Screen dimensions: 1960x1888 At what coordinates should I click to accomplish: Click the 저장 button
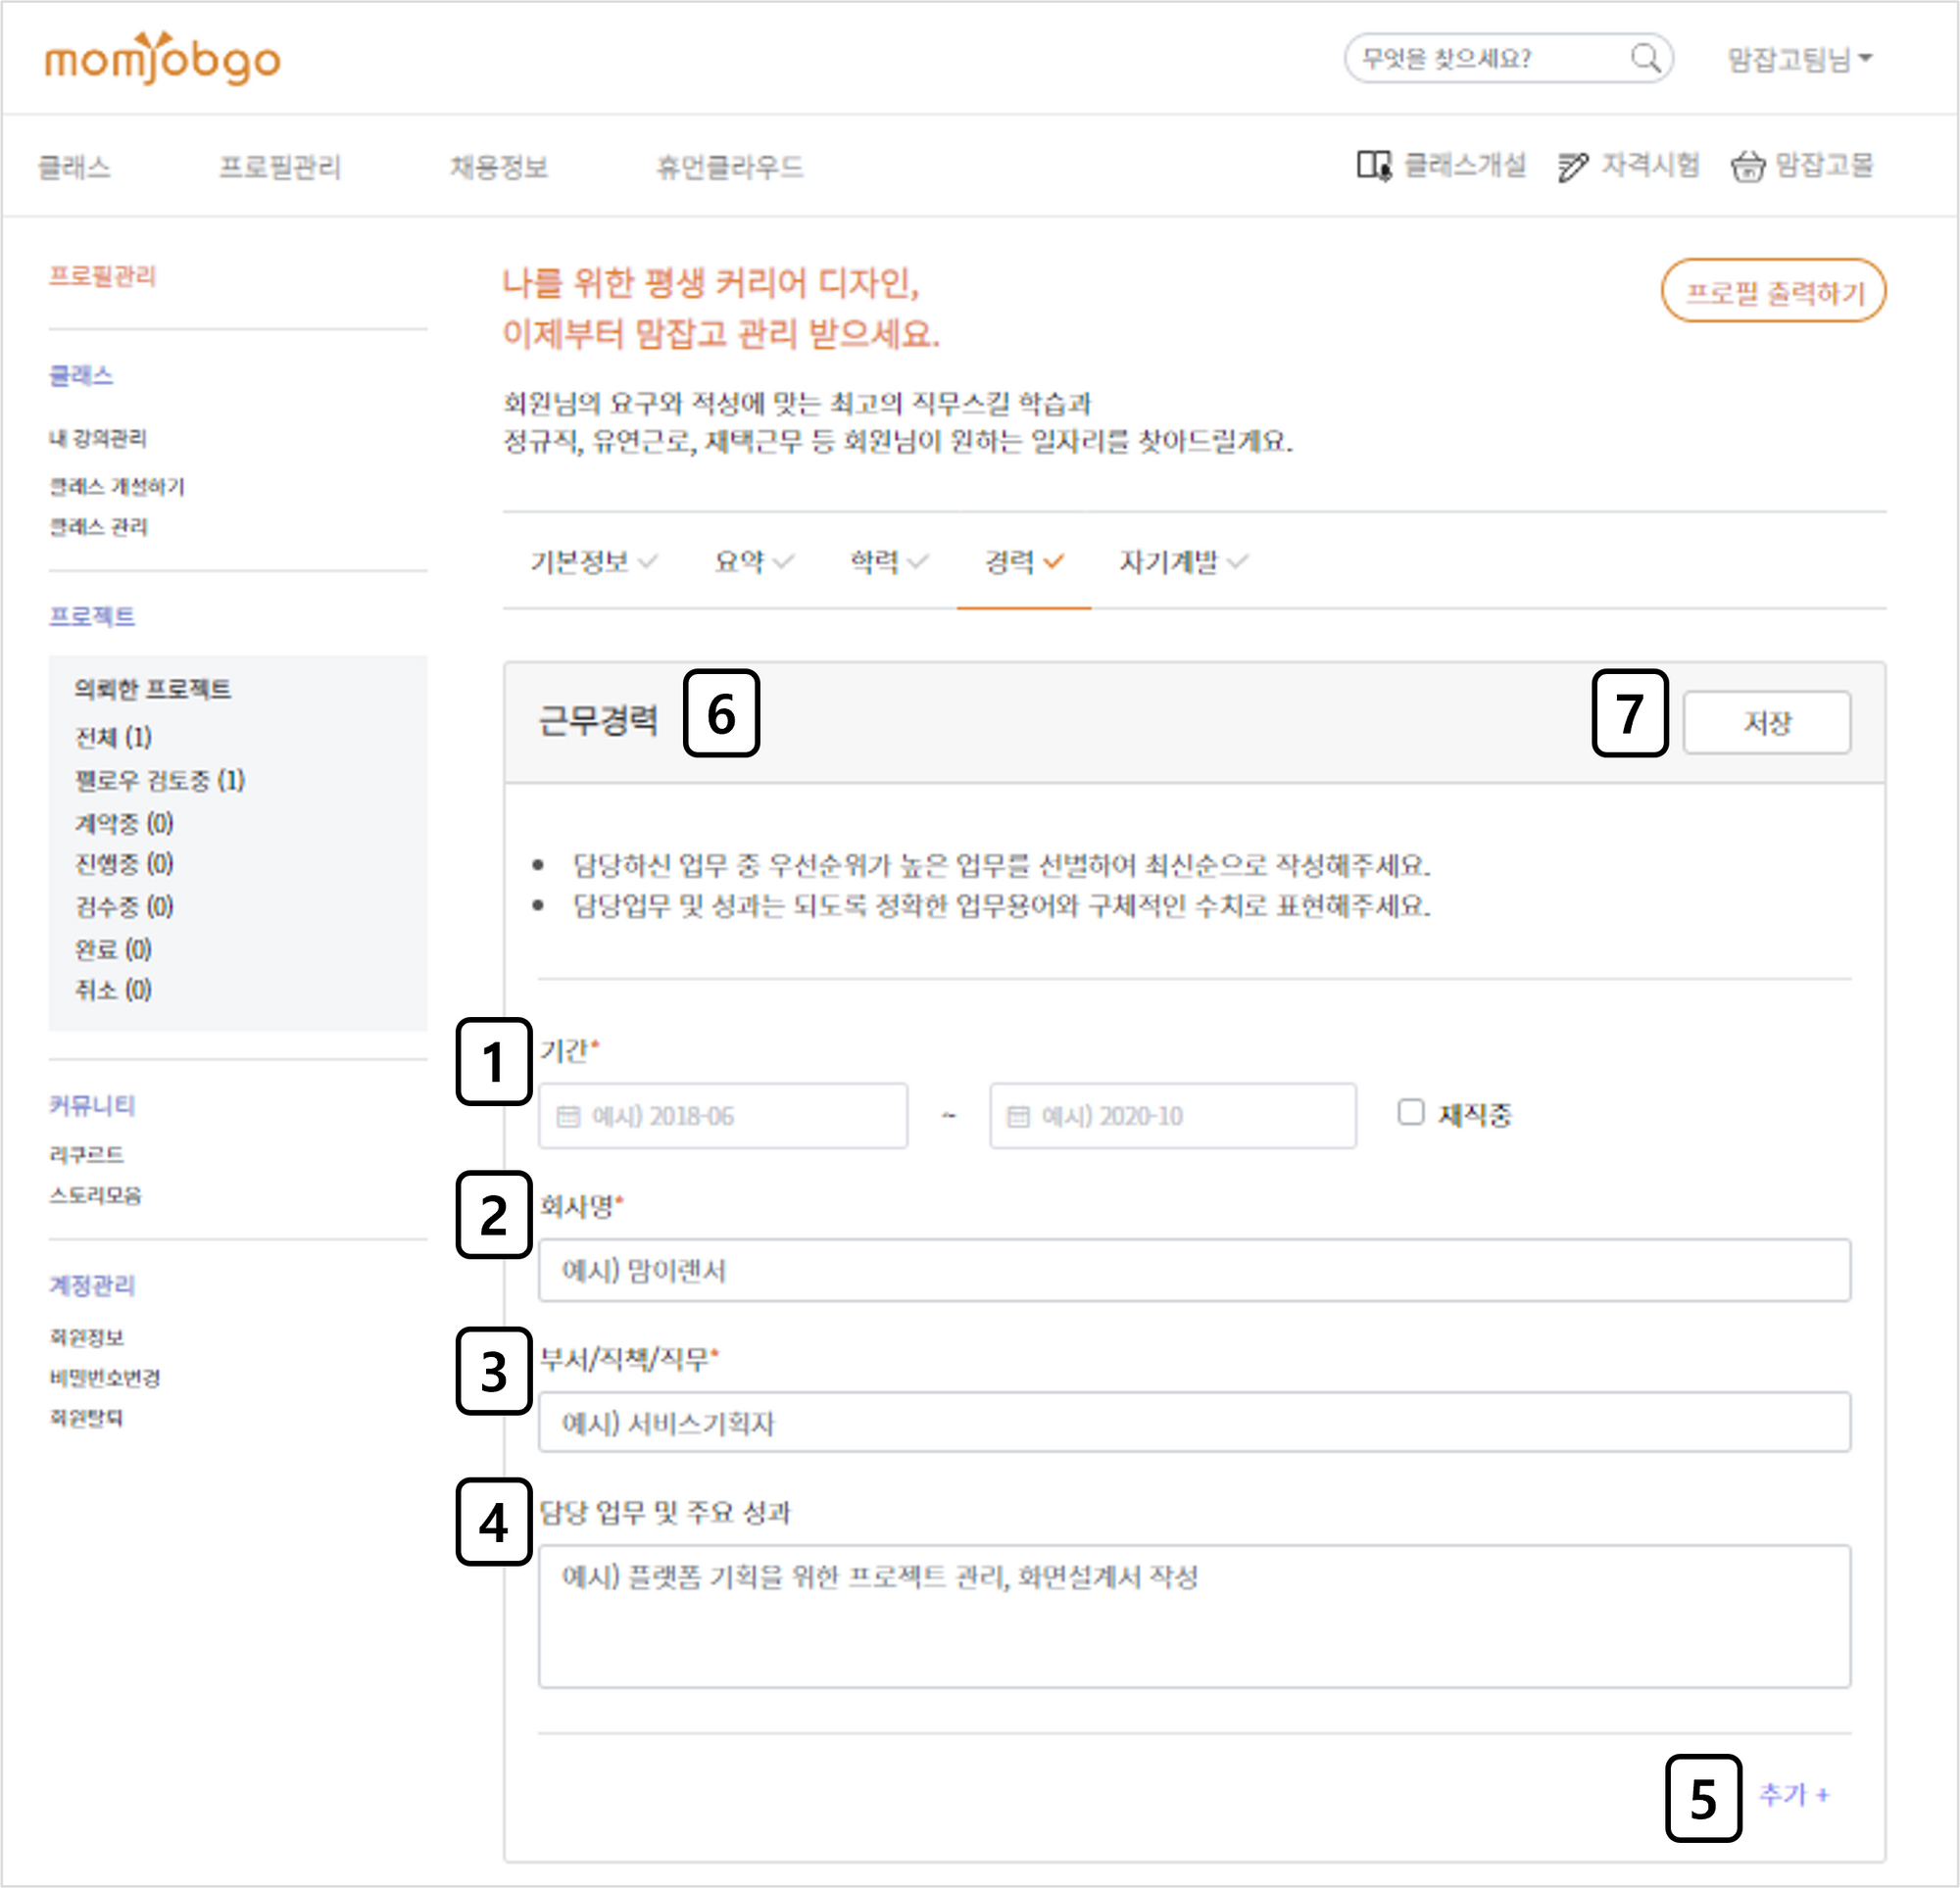coord(1766,722)
